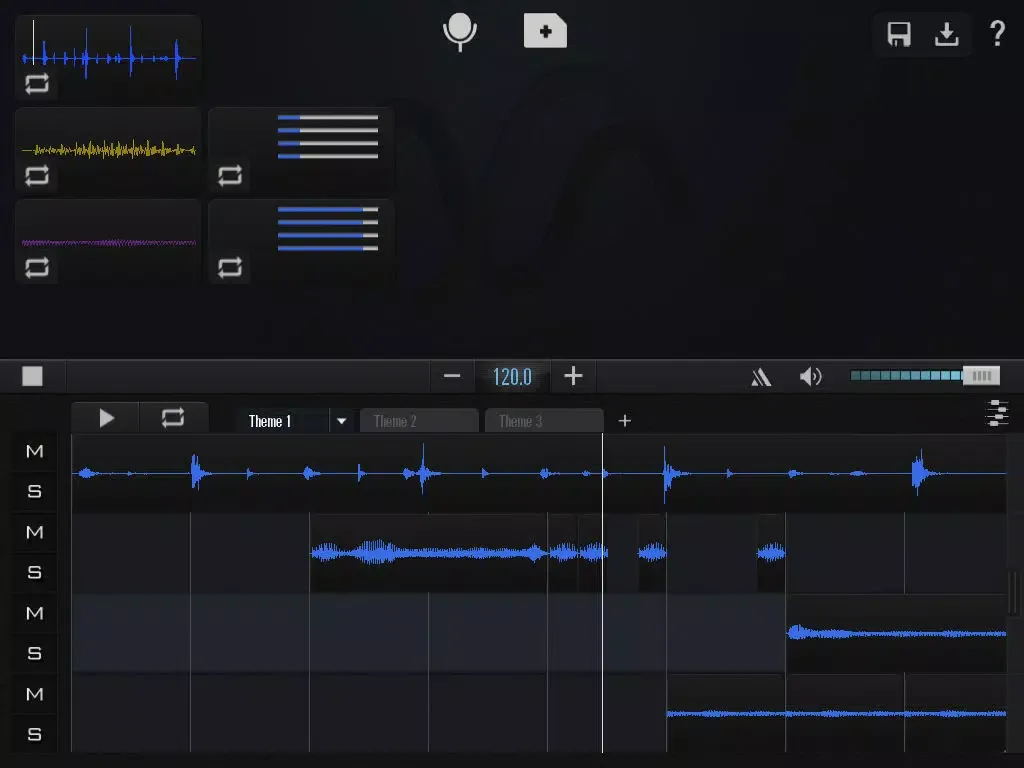Click the white playhead line in the timeline

tap(602, 593)
